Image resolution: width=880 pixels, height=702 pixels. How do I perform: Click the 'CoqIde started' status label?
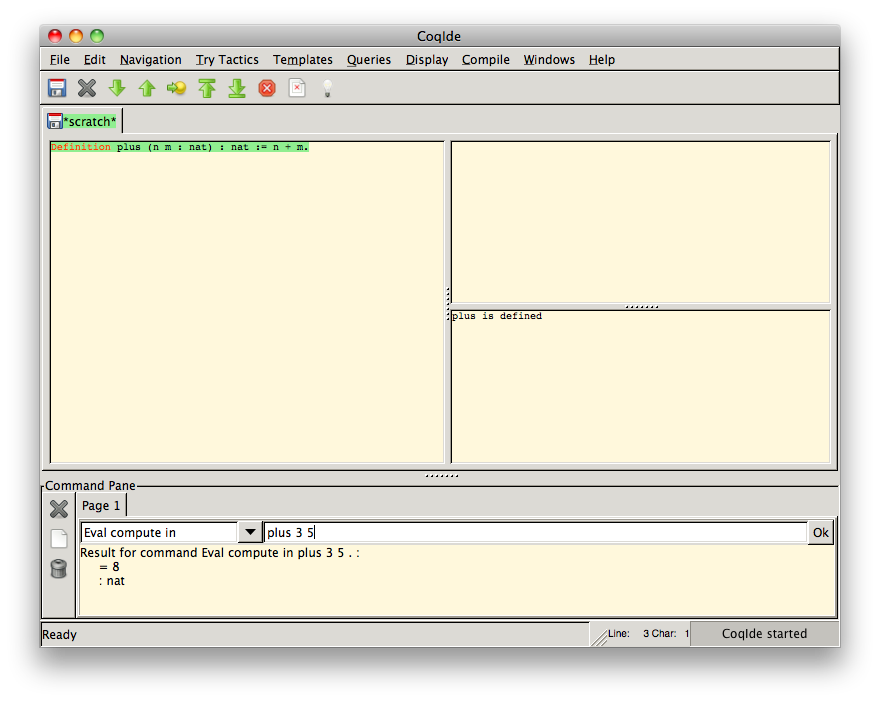point(764,634)
